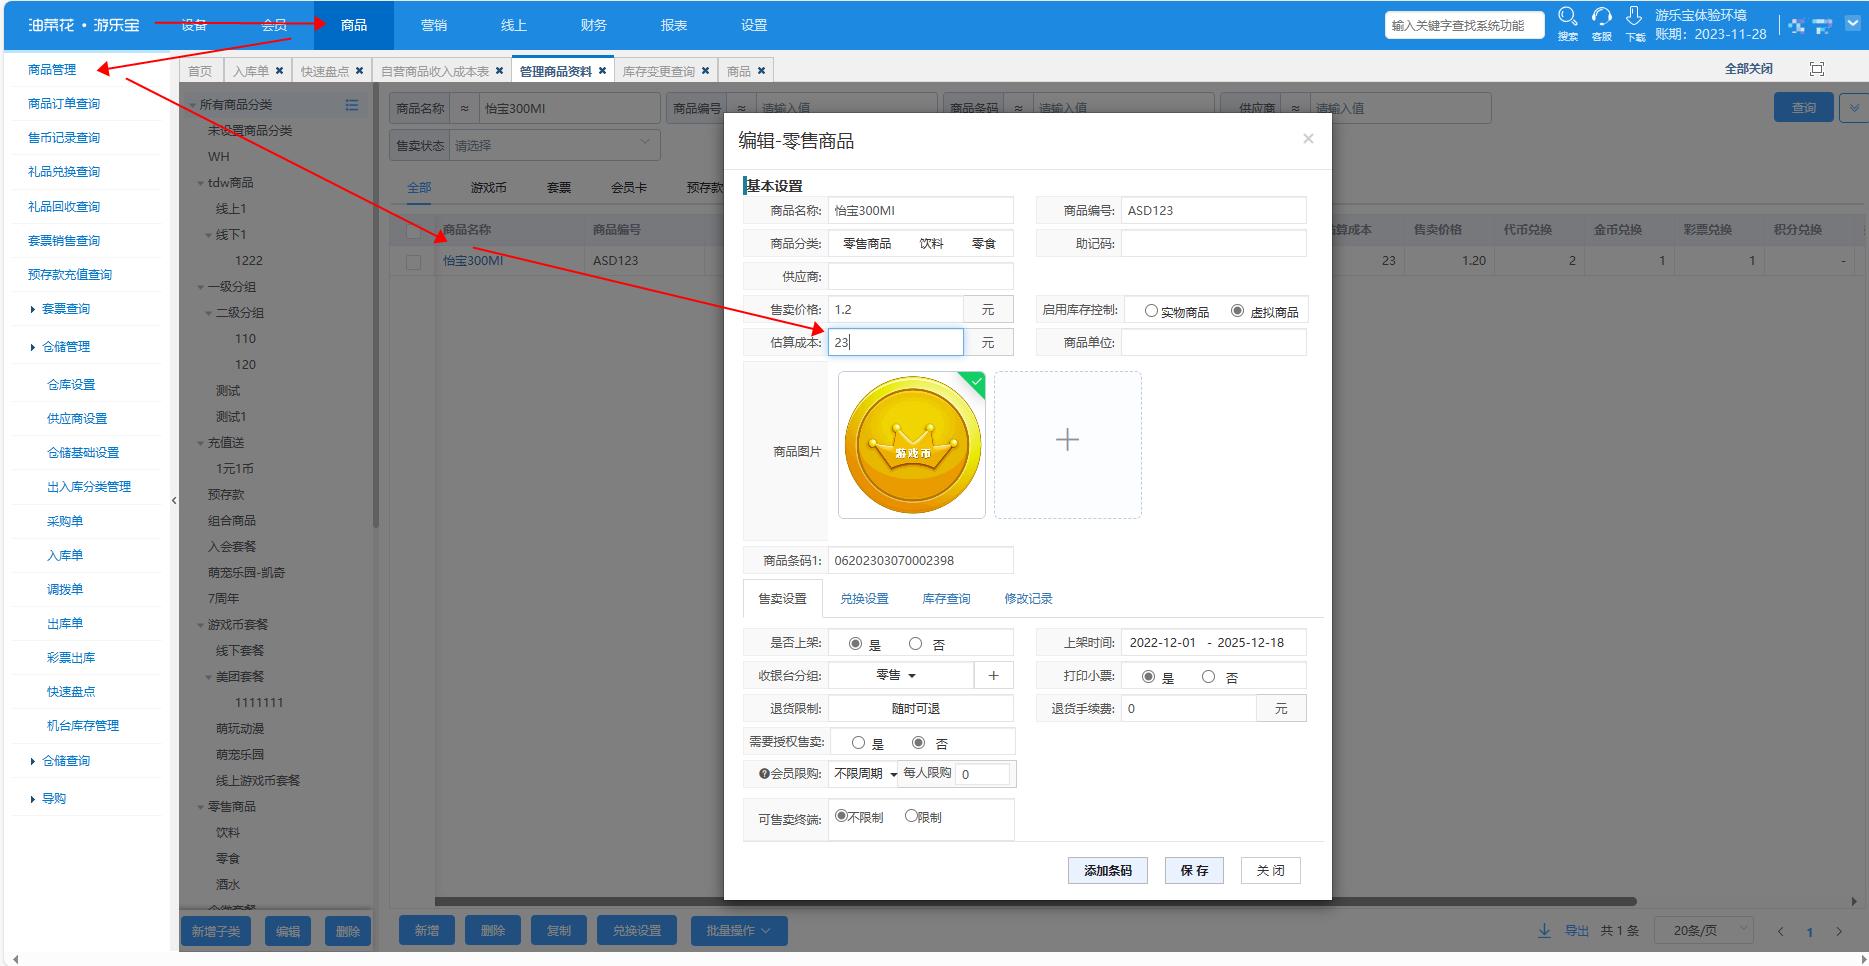Close the 管理商品资料 tab with its X

602,71
